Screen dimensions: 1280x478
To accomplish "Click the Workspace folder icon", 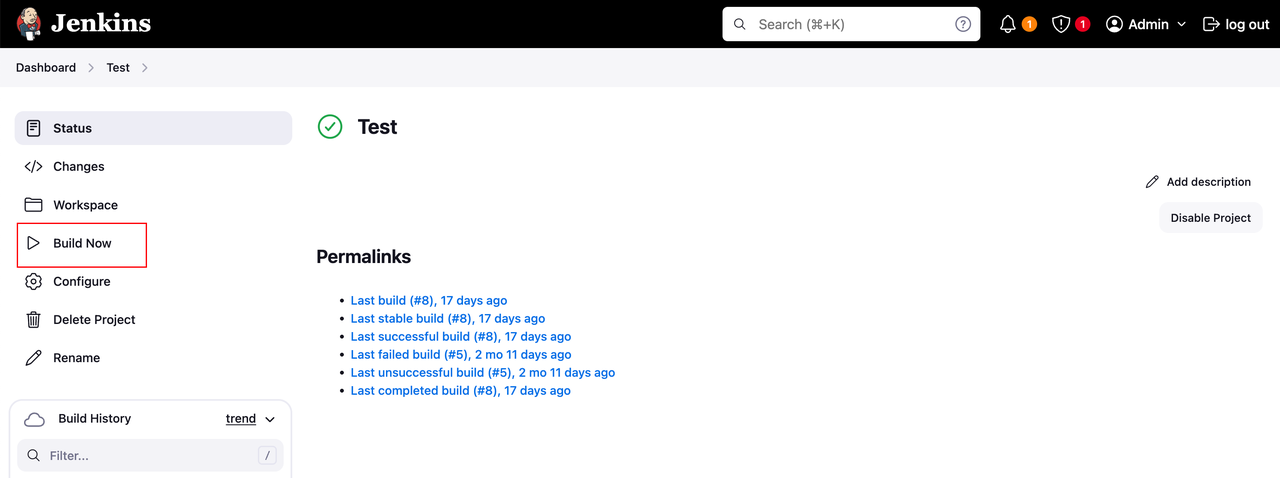I will (x=33, y=205).
